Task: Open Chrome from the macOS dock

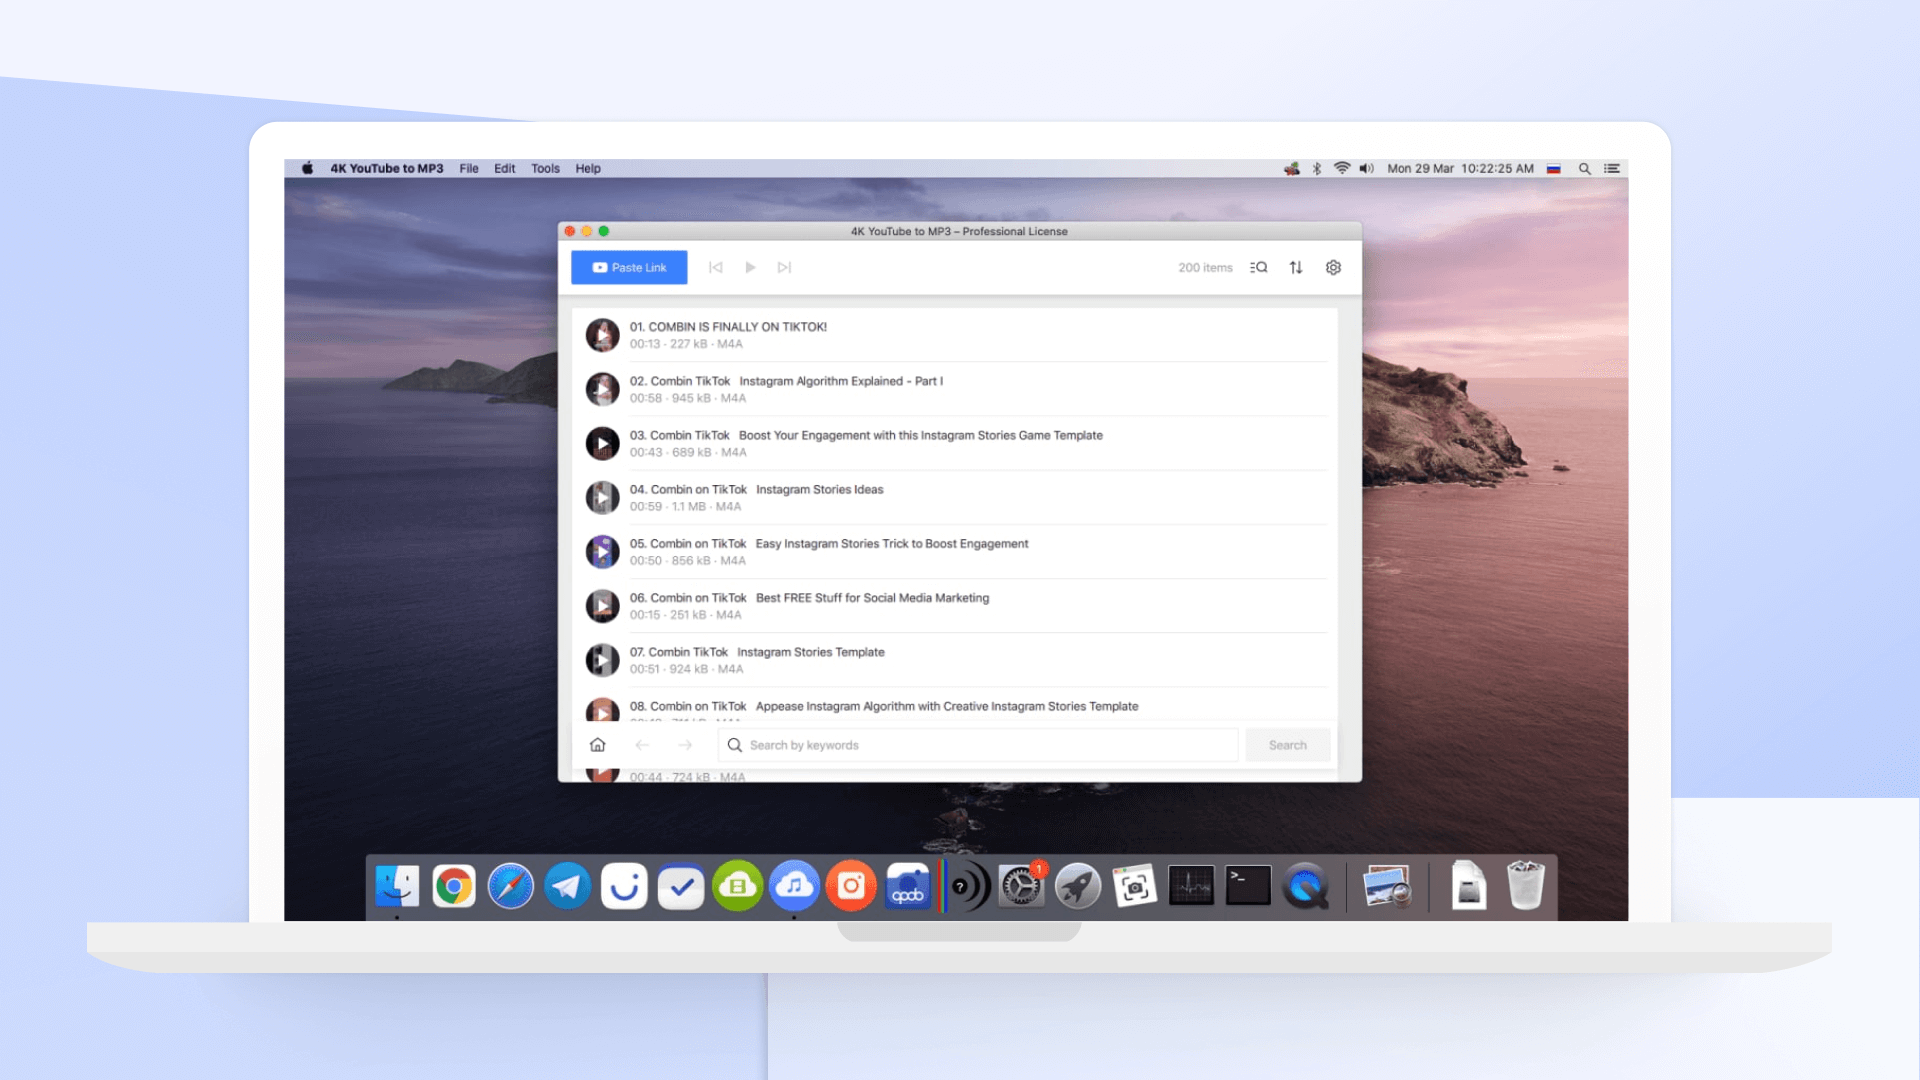Action: tap(454, 886)
